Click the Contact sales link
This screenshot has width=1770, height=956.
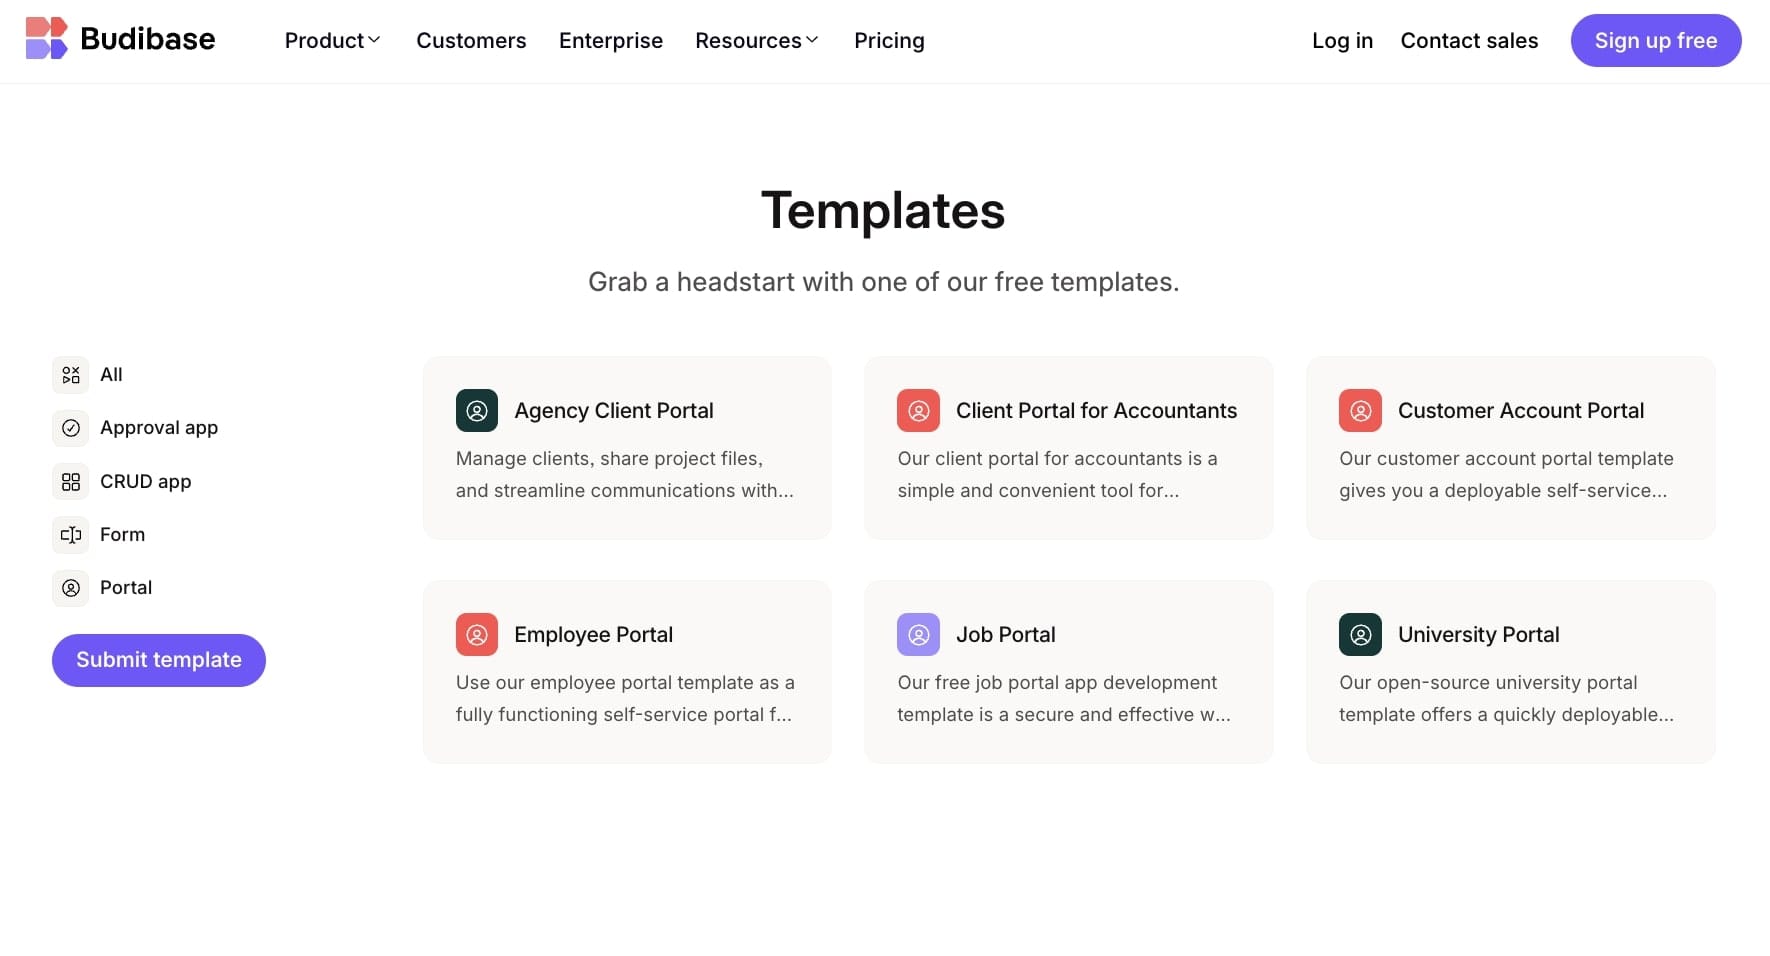pyautogui.click(x=1469, y=41)
